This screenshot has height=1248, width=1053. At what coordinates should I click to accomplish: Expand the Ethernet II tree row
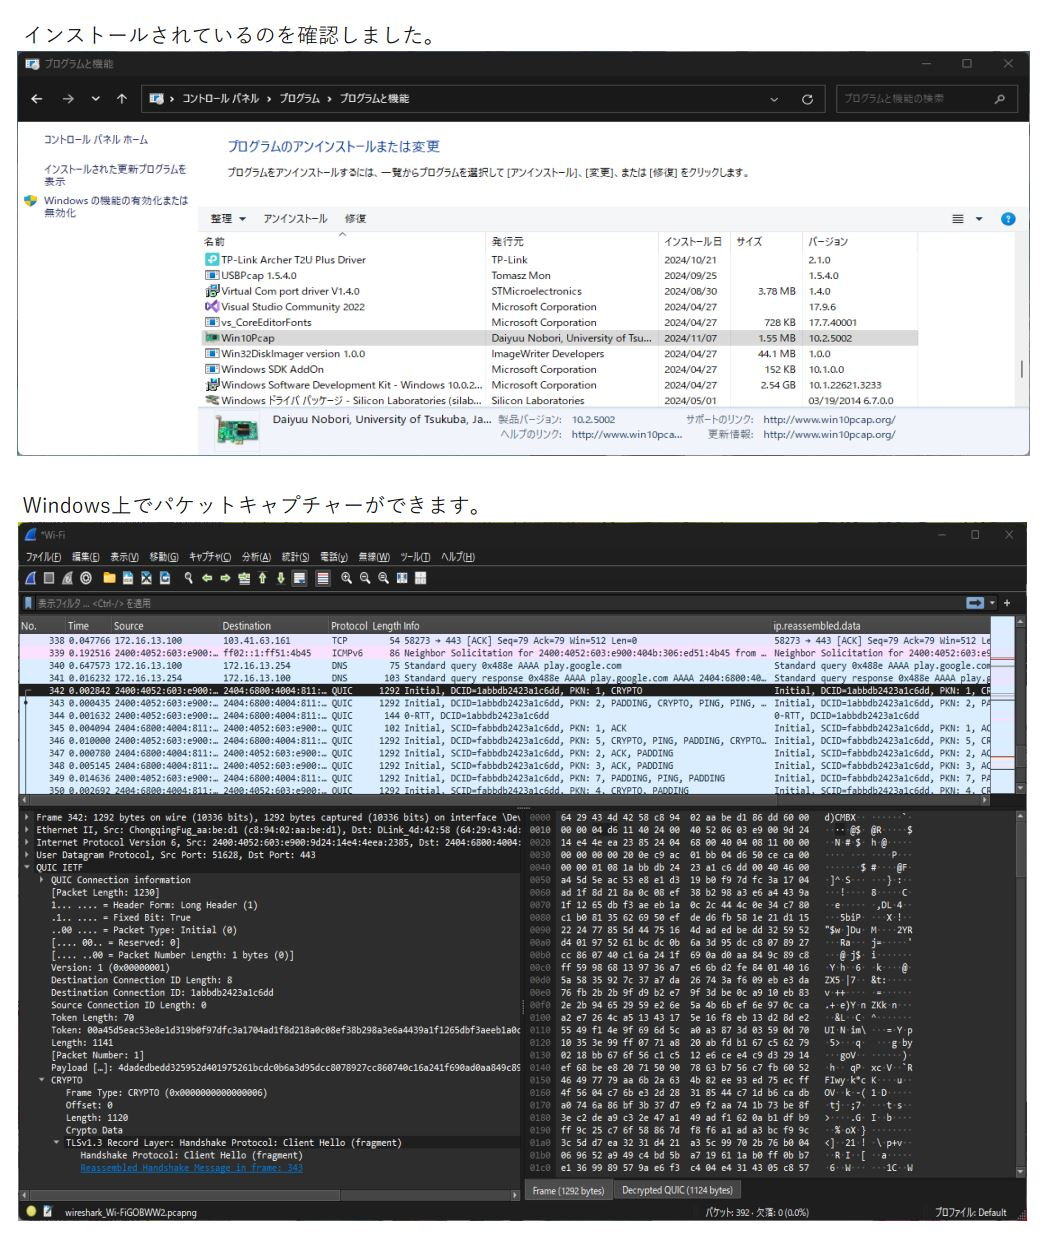pos(27,830)
